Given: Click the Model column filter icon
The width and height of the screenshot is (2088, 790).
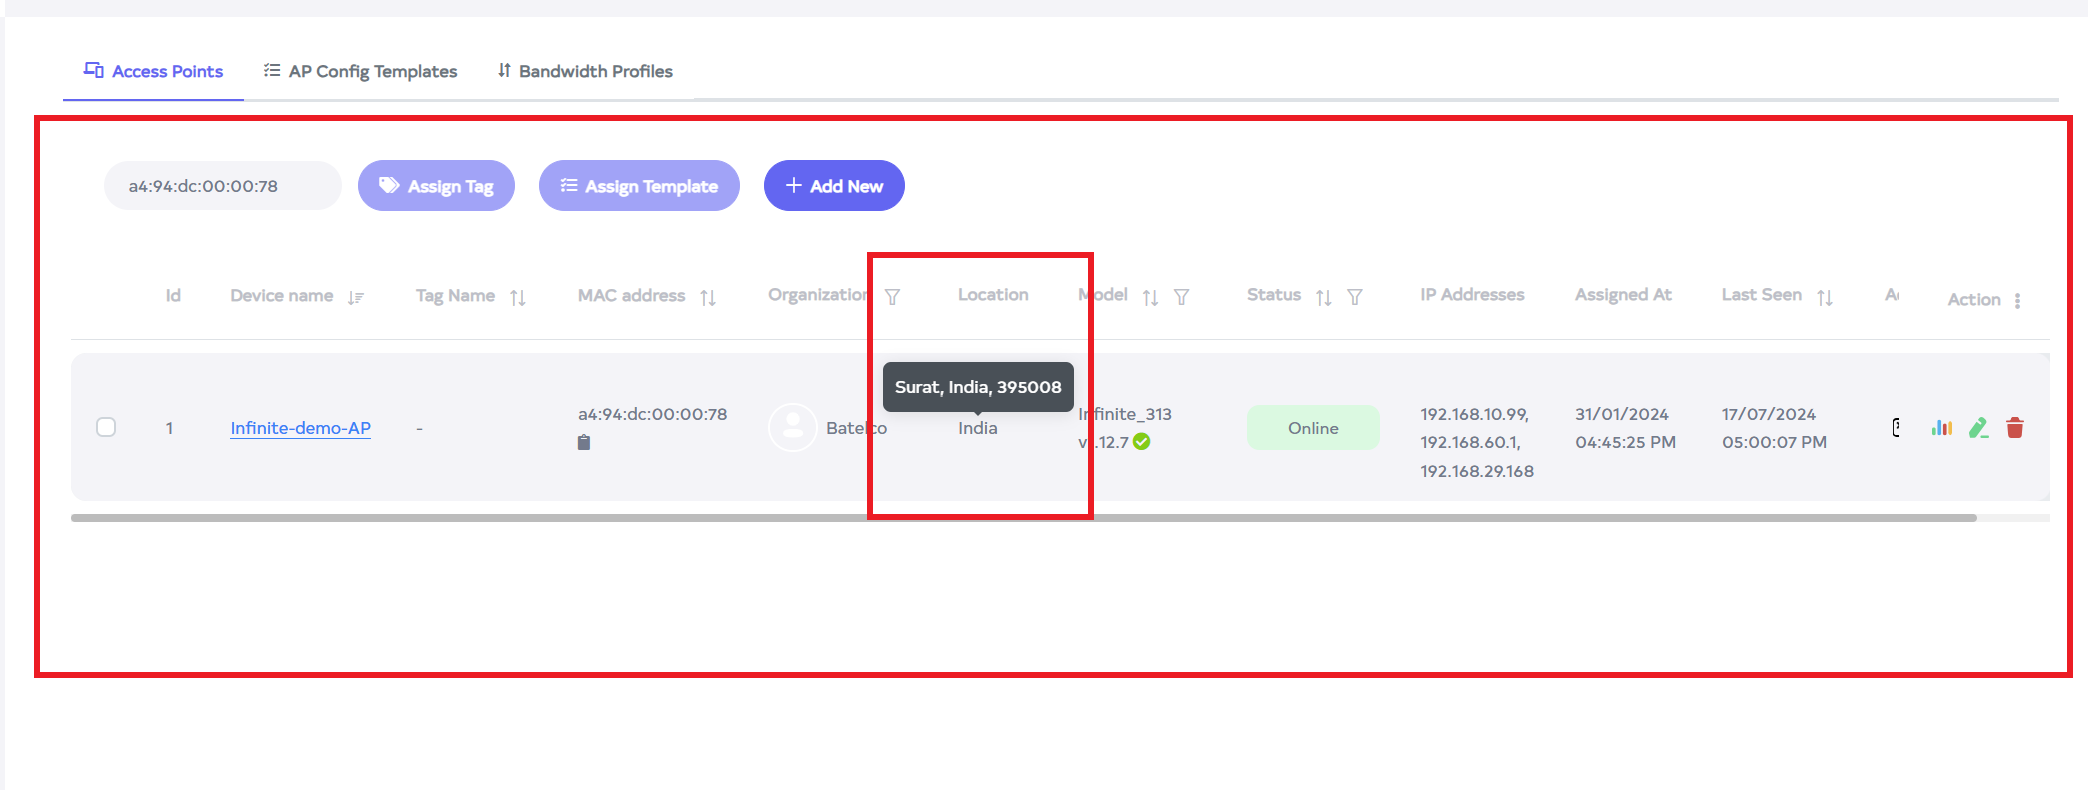Looking at the screenshot, I should (x=1181, y=297).
